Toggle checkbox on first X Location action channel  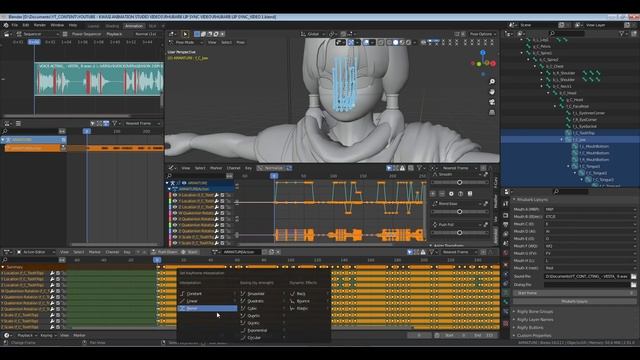pyautogui.click(x=58, y=273)
